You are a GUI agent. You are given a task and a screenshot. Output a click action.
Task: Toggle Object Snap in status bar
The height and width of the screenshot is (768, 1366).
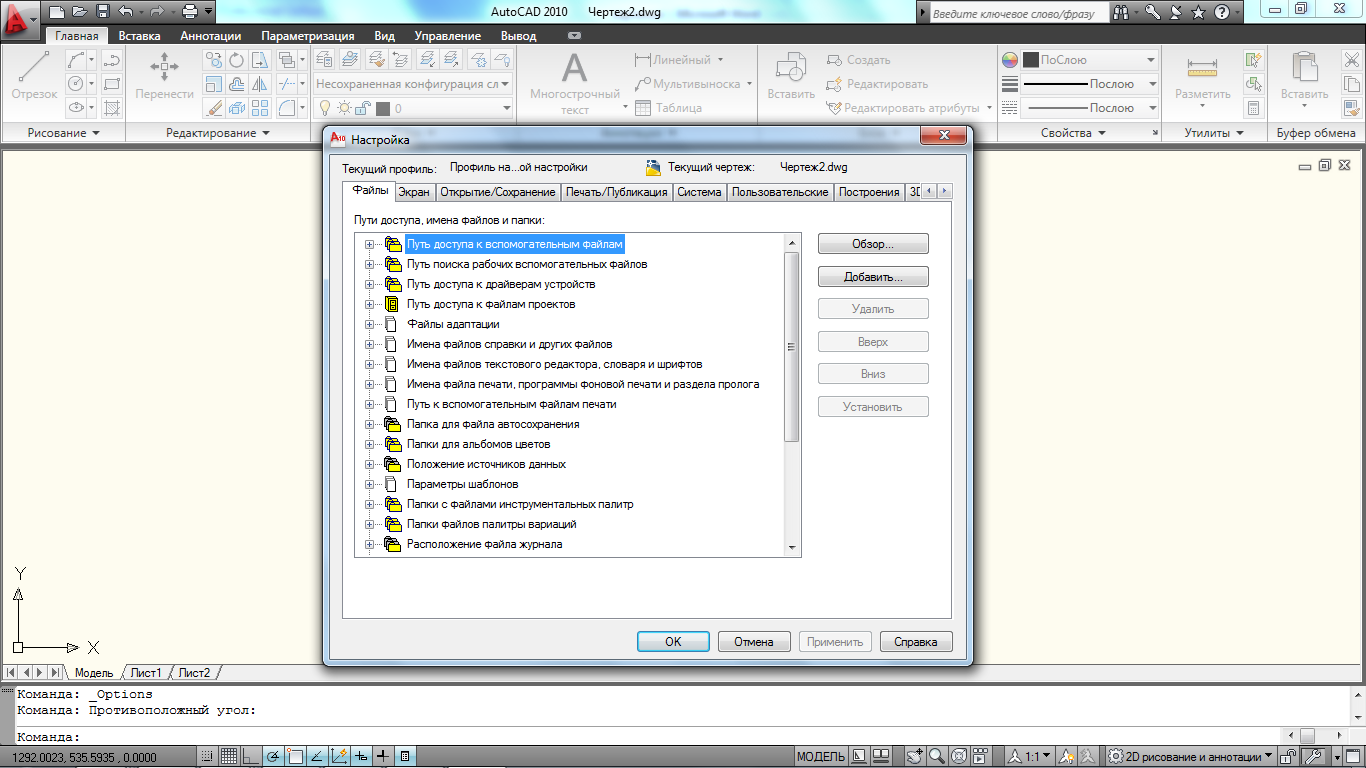point(295,757)
